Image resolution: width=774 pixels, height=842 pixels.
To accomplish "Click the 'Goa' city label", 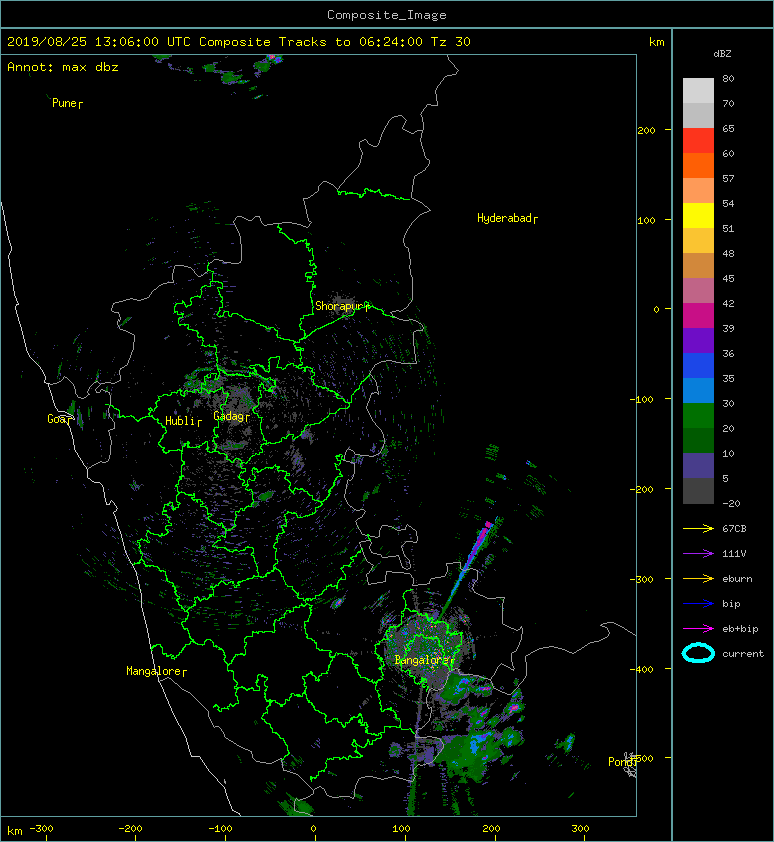I will (57, 419).
